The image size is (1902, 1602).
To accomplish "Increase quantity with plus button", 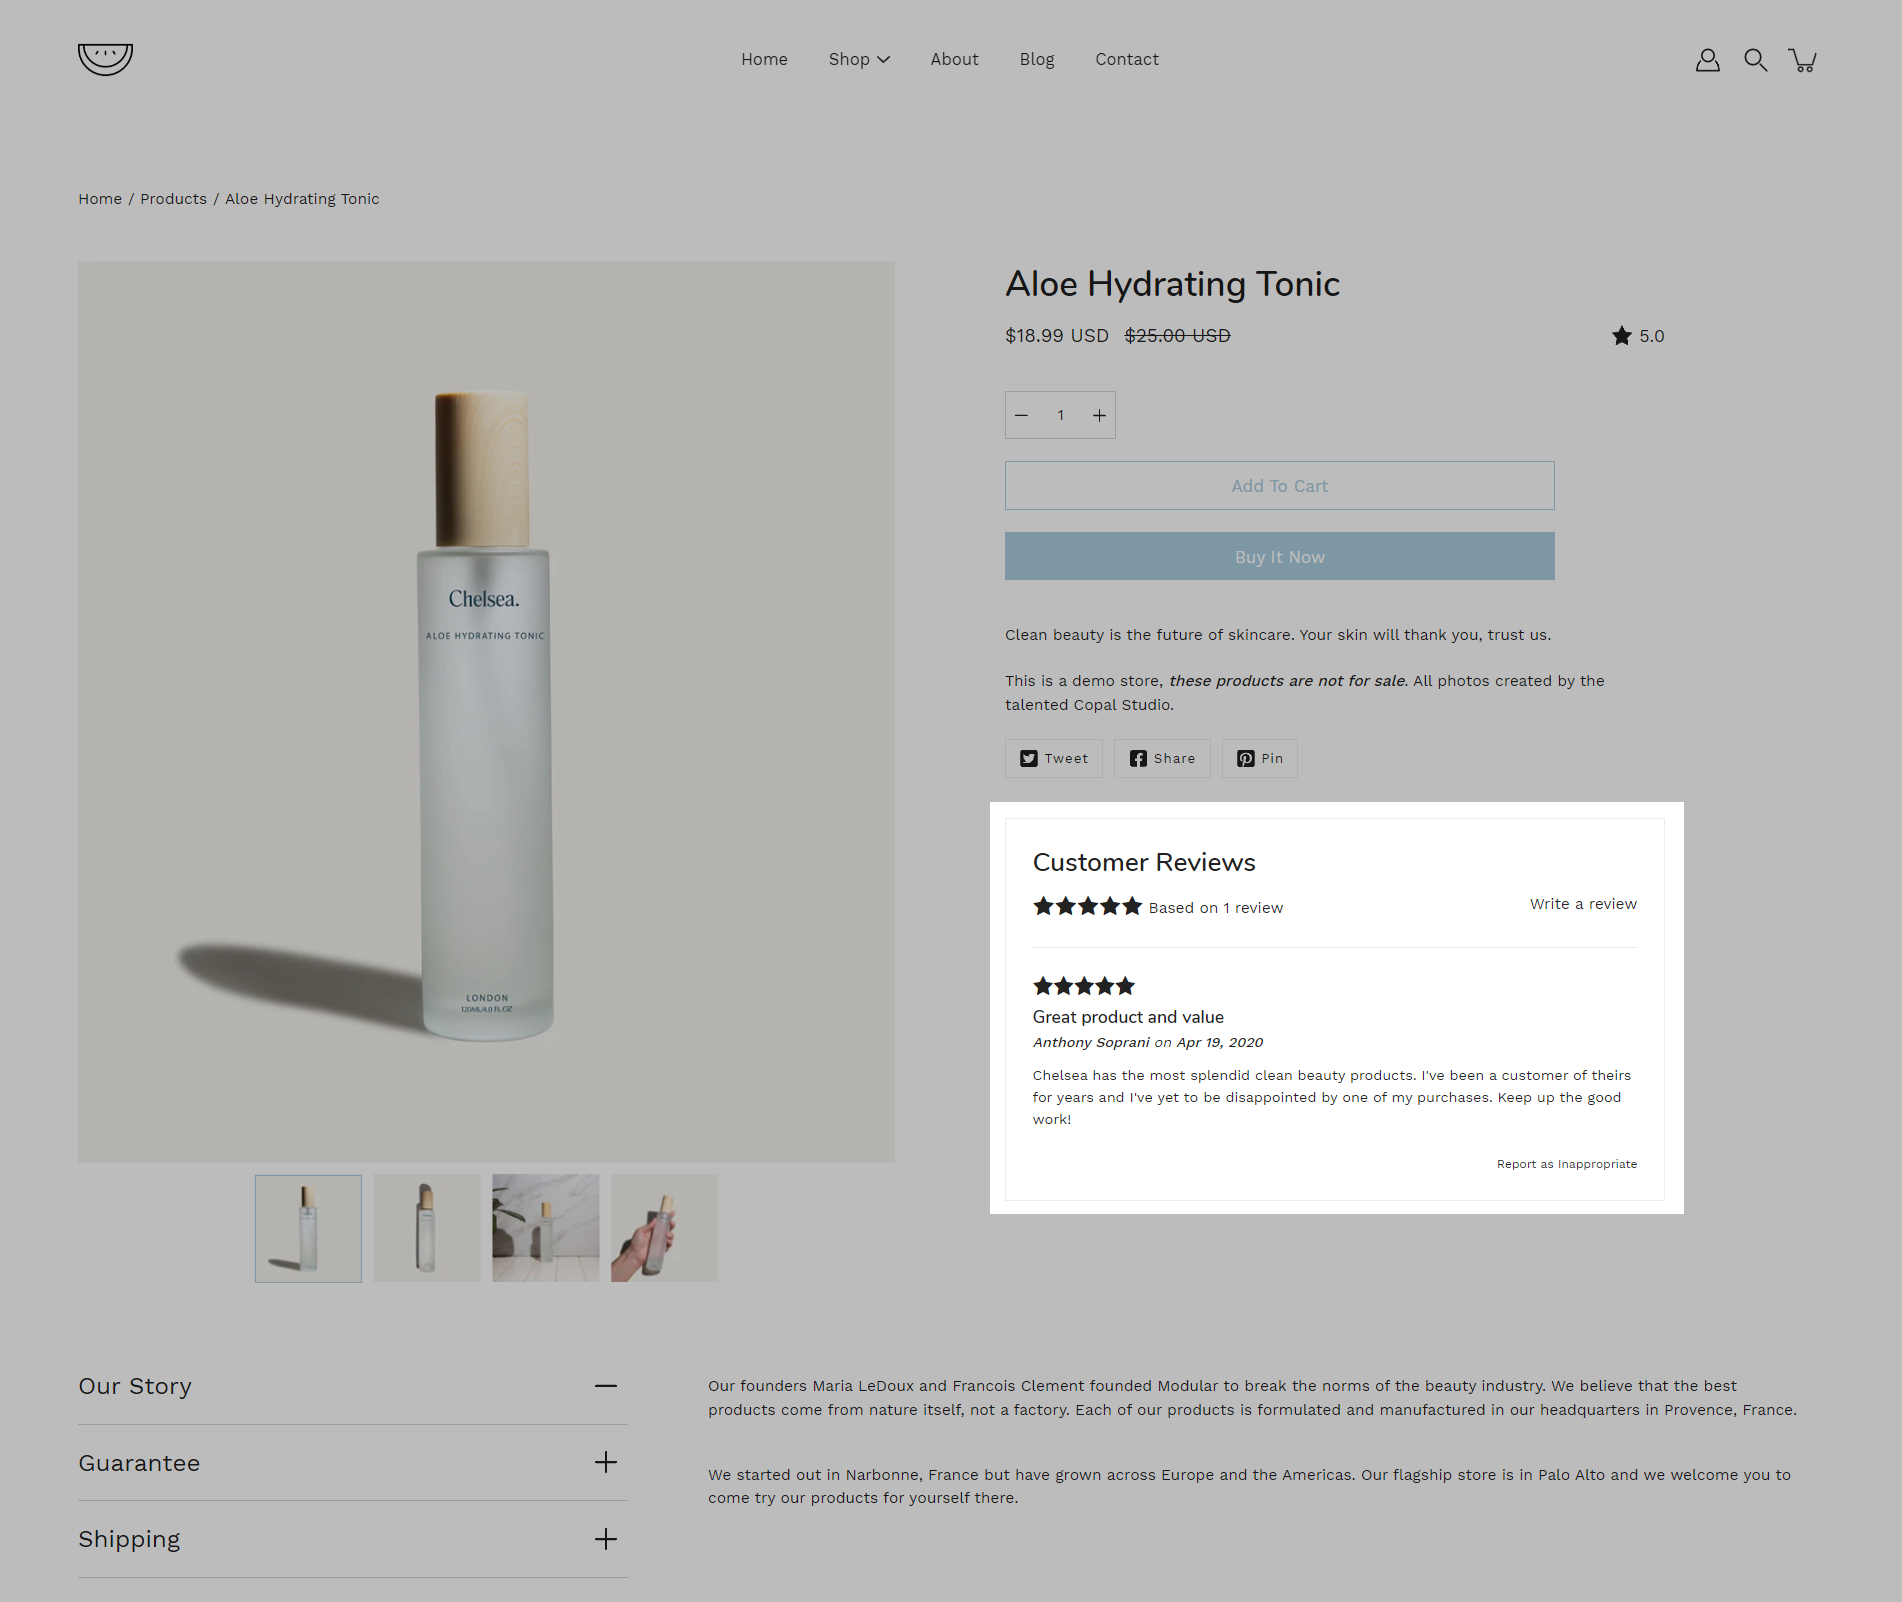I will click(x=1099, y=416).
